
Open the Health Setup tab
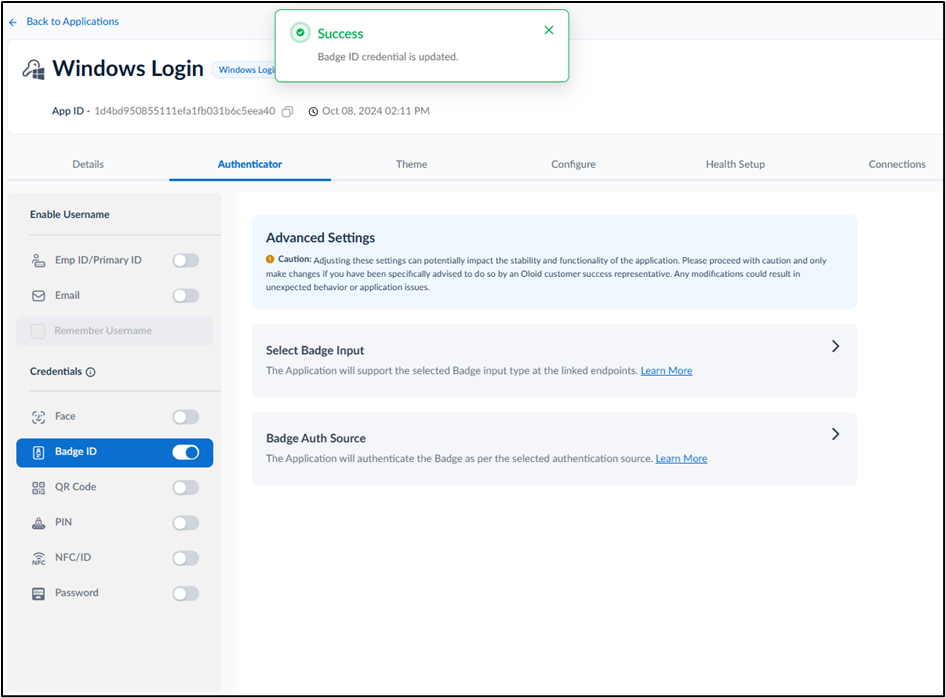(x=735, y=164)
